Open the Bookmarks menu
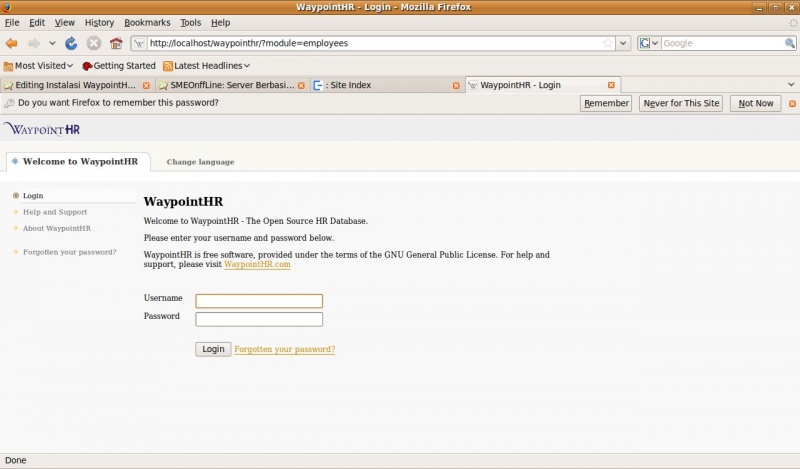 147,22
